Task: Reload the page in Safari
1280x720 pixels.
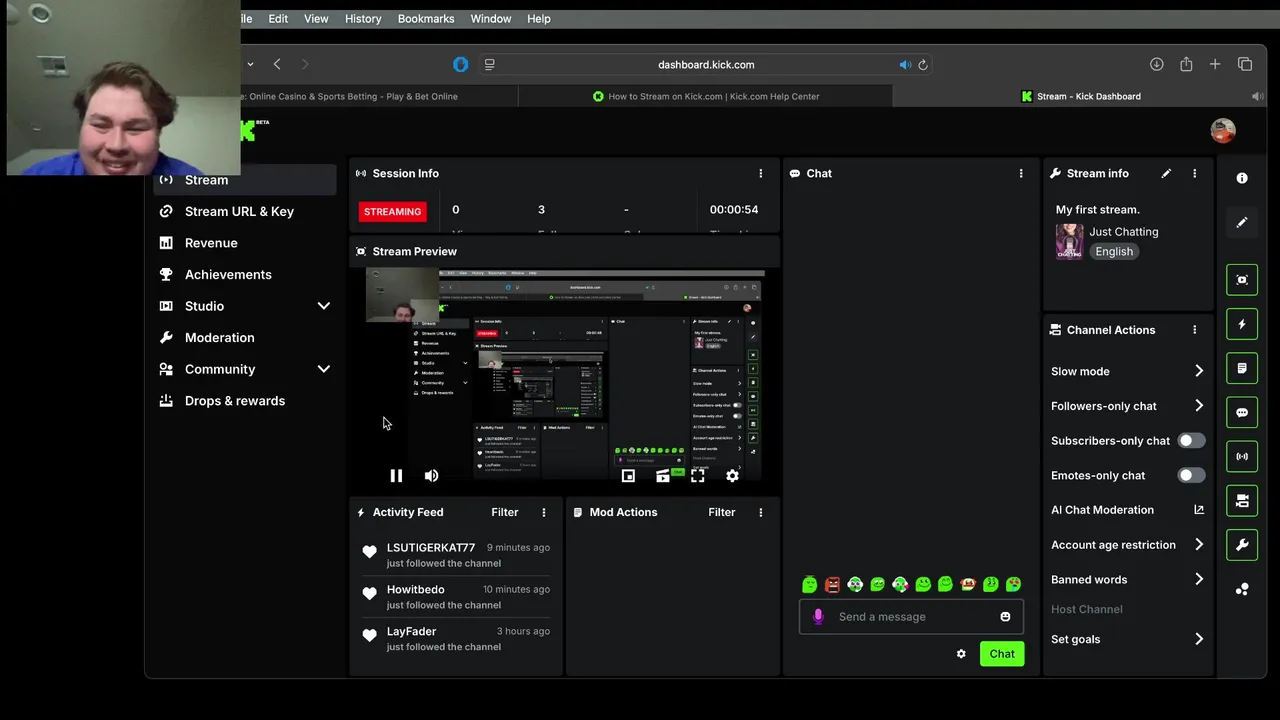Action: point(923,64)
